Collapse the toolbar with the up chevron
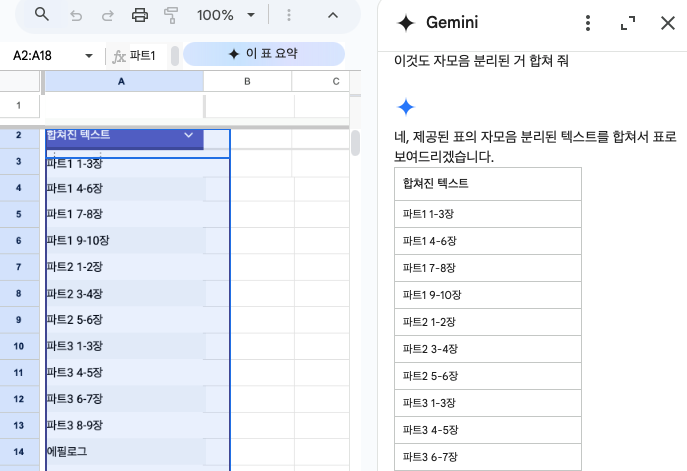This screenshot has height=471, width=687. point(333,15)
